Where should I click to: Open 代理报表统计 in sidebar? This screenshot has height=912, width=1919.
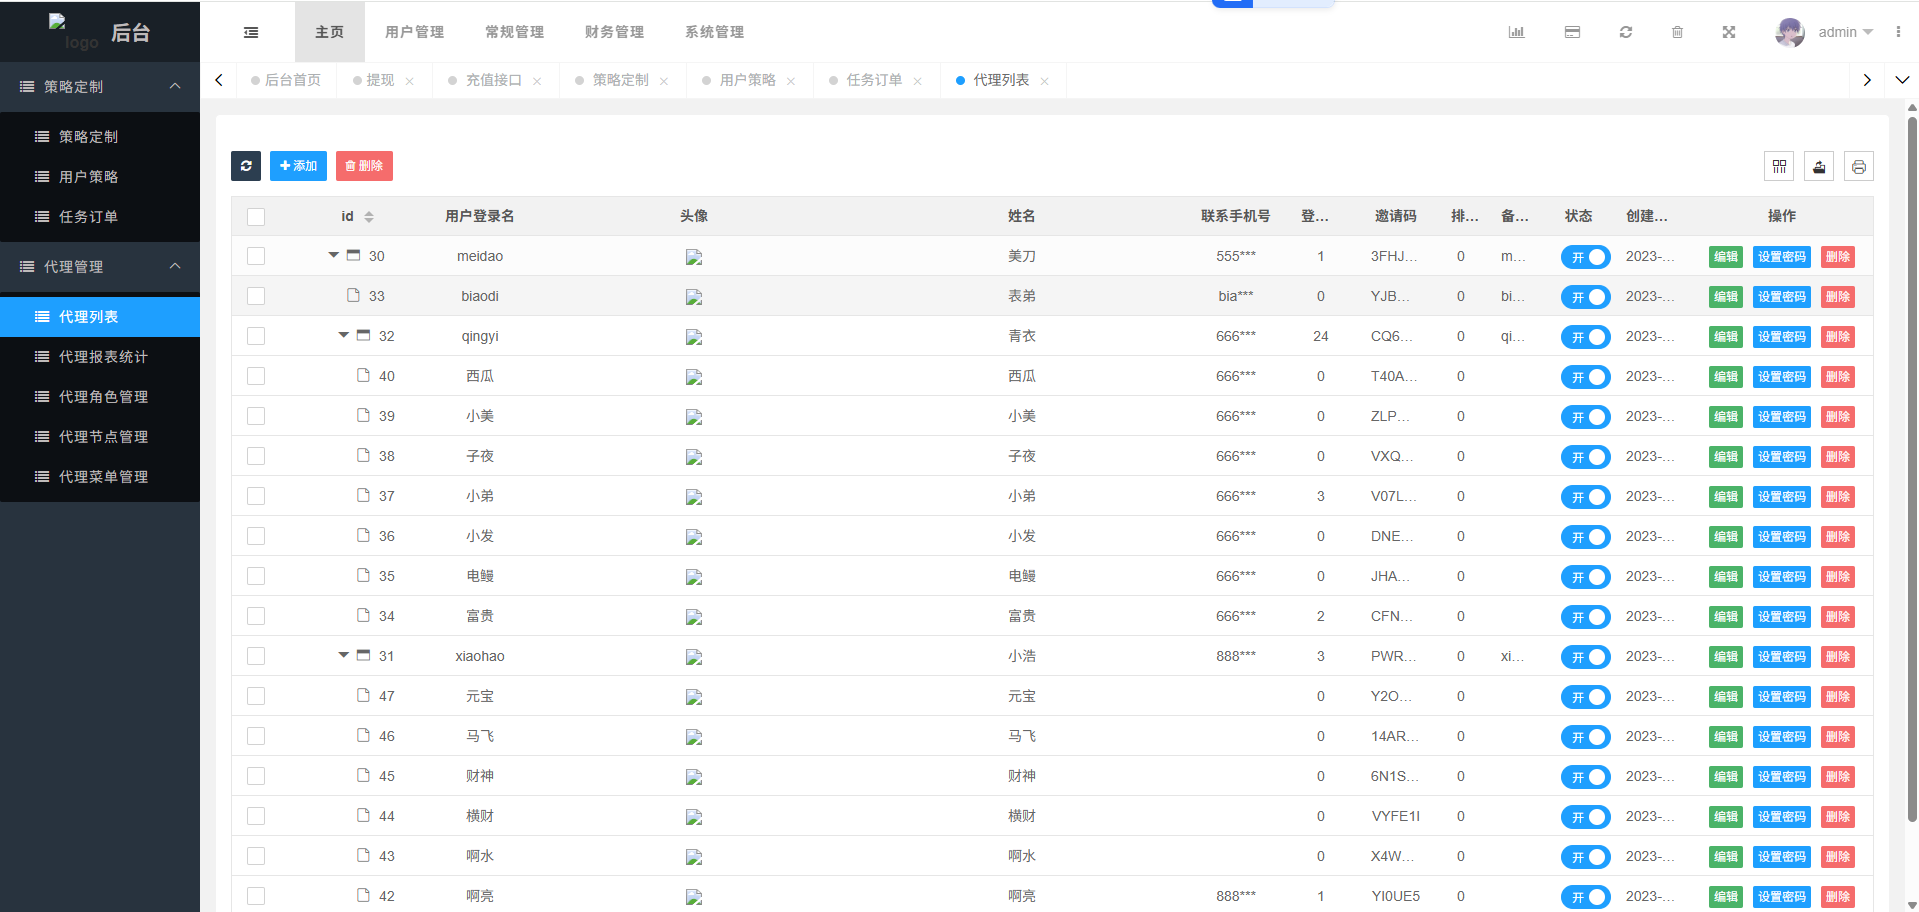(x=103, y=357)
